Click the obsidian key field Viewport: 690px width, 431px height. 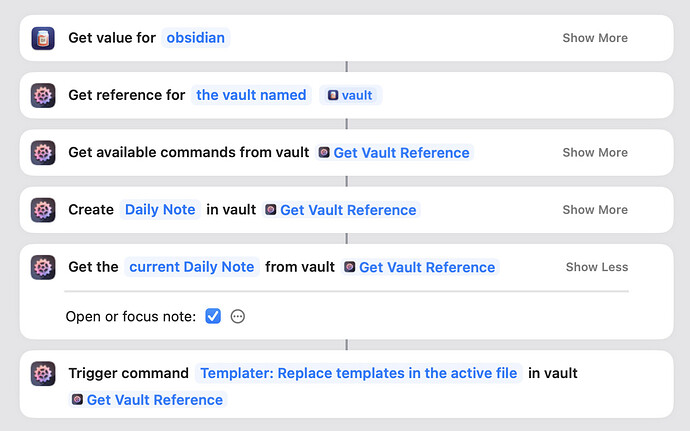click(x=197, y=38)
